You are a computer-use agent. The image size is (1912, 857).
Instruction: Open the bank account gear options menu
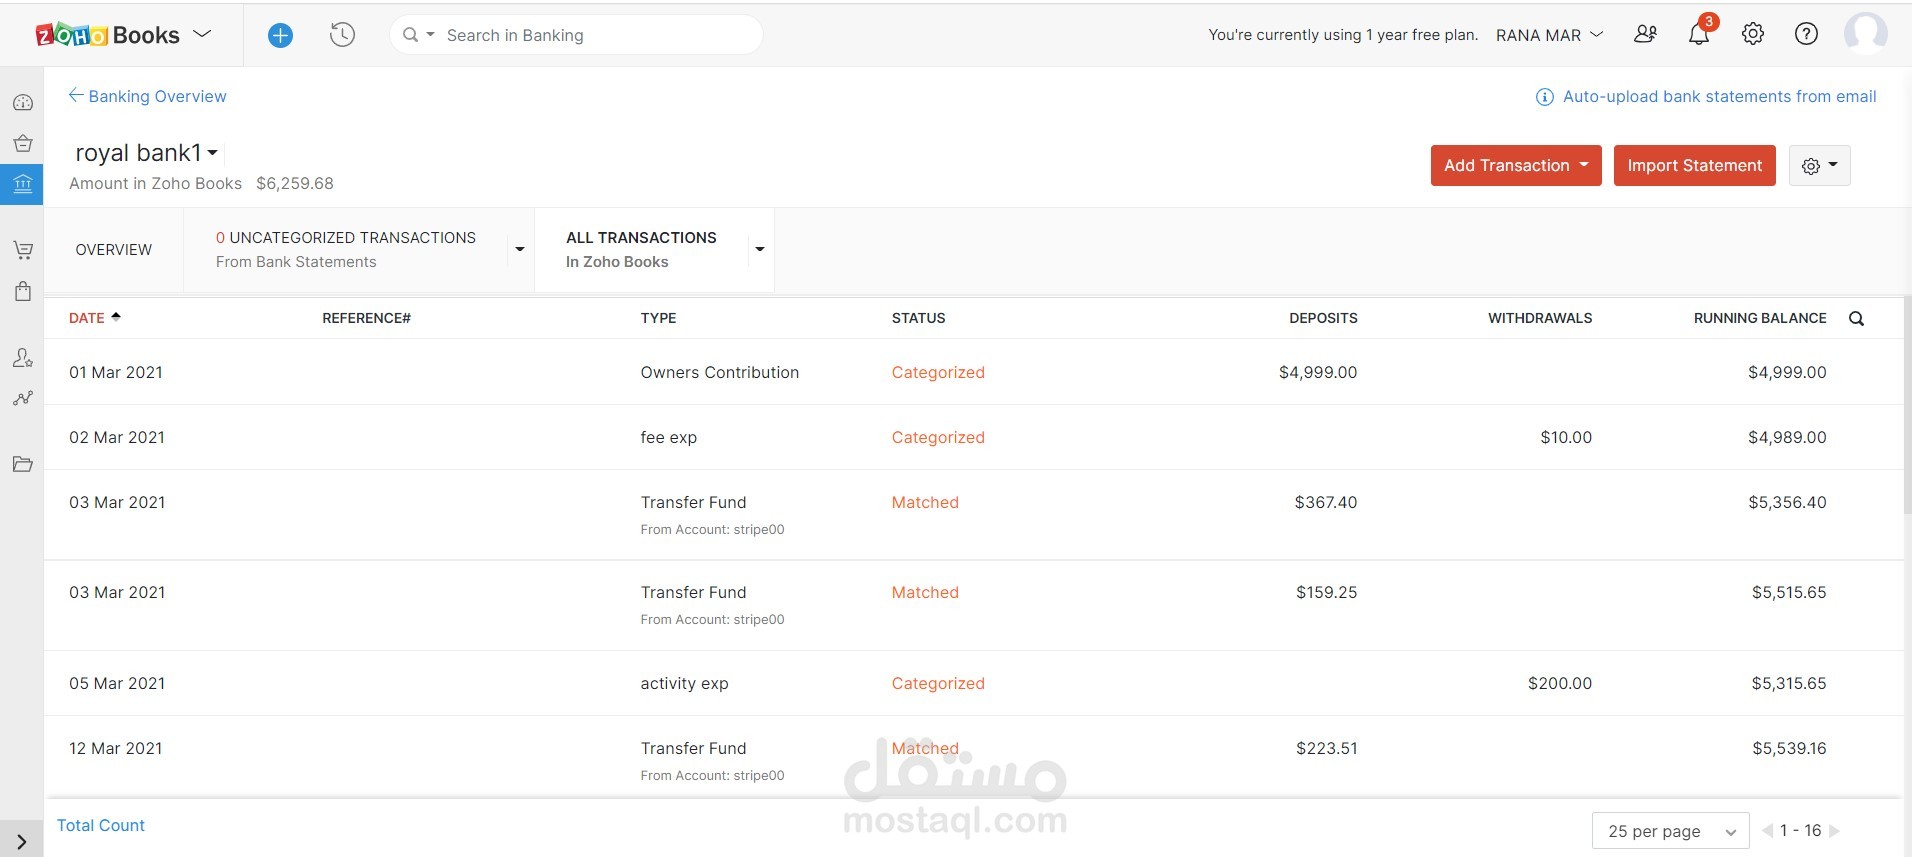1819,165
